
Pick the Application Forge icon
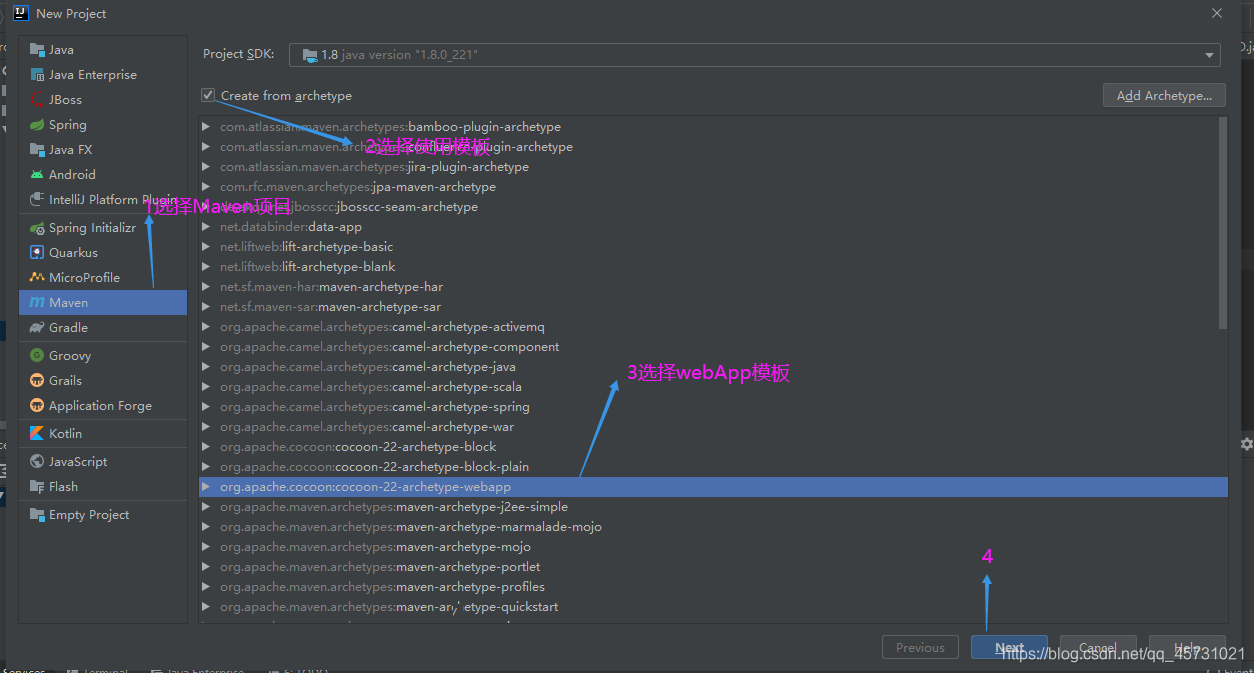tap(37, 406)
